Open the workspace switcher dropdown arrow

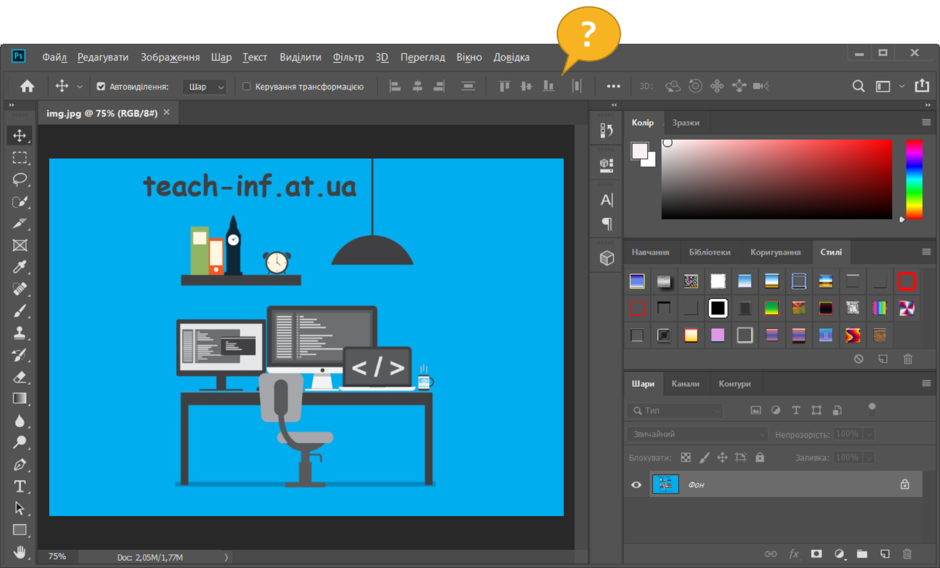[902, 86]
